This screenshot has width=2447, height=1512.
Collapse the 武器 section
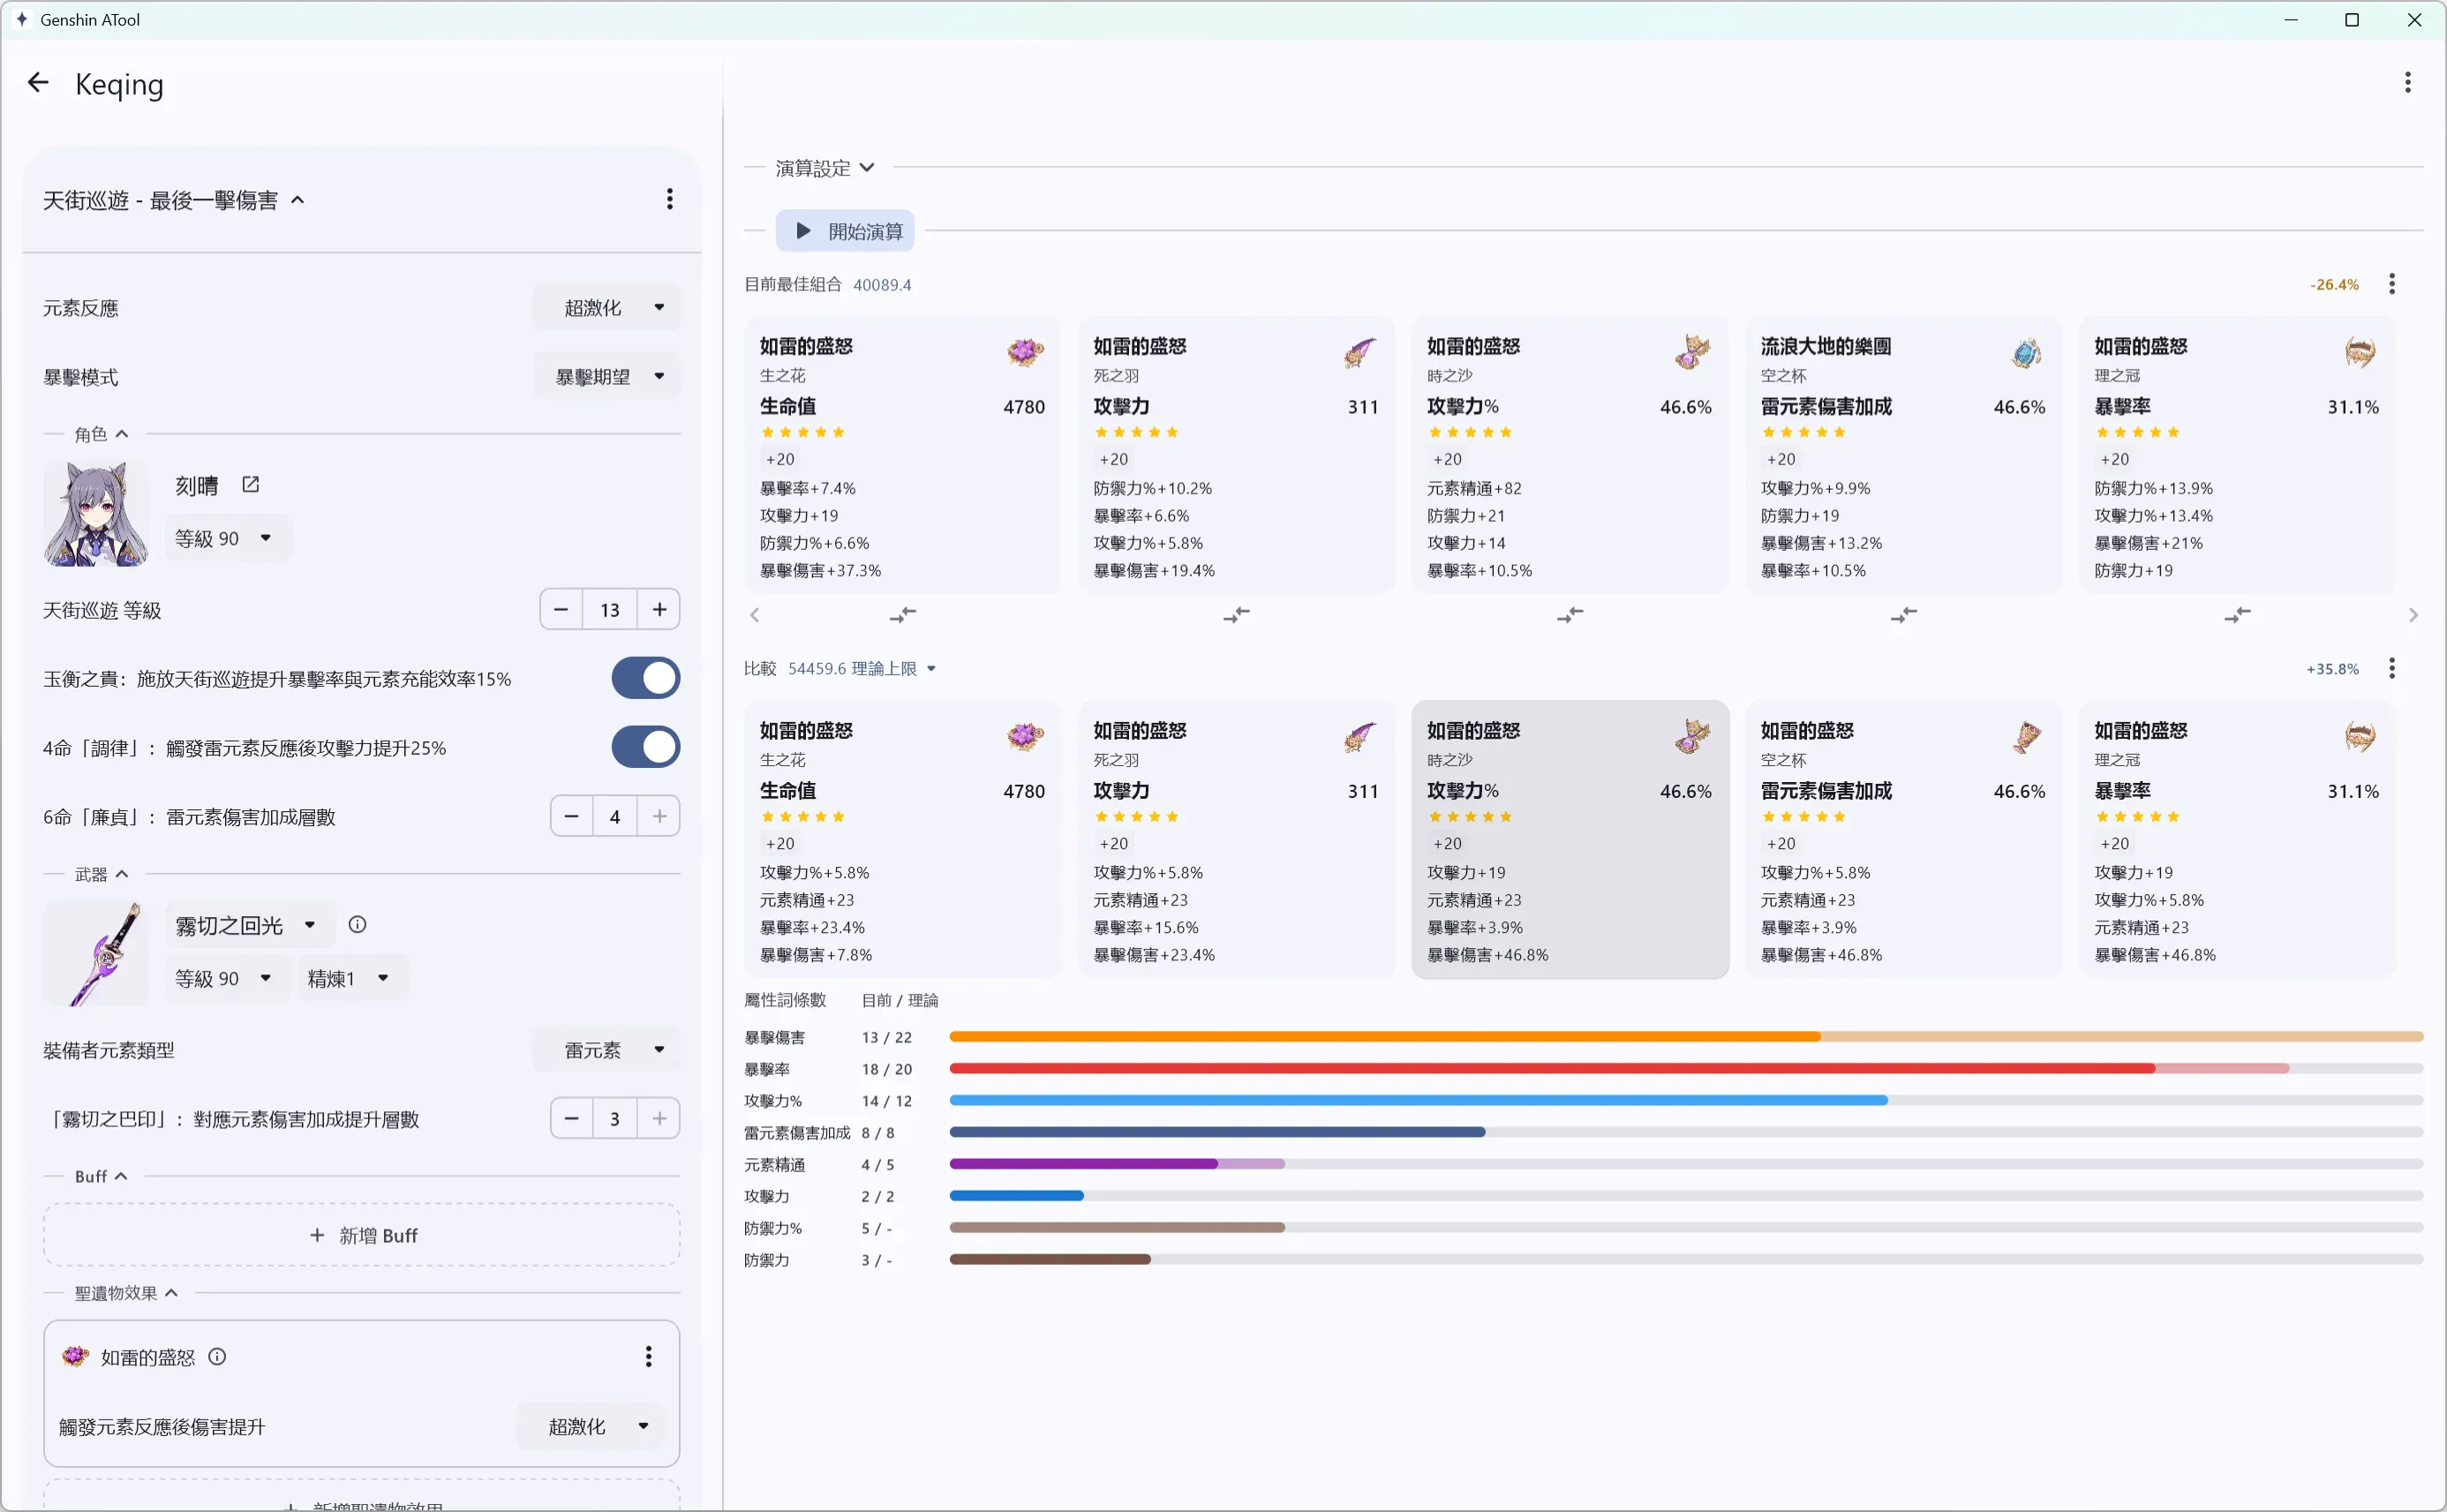coord(101,874)
